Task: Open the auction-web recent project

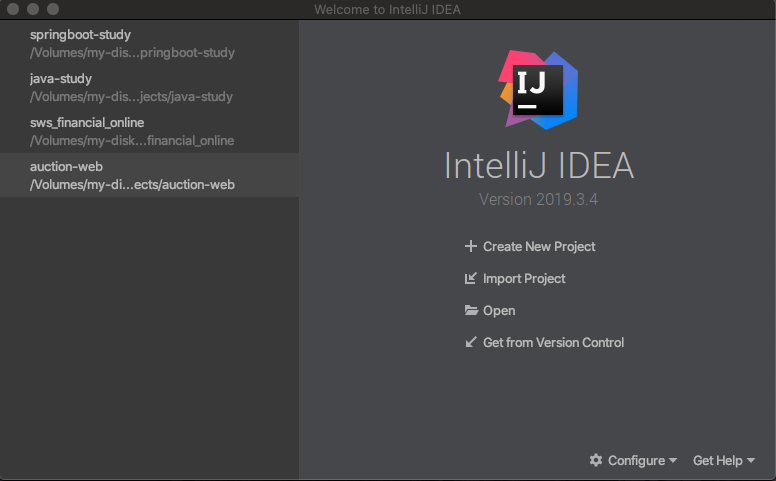Action: tap(132, 175)
